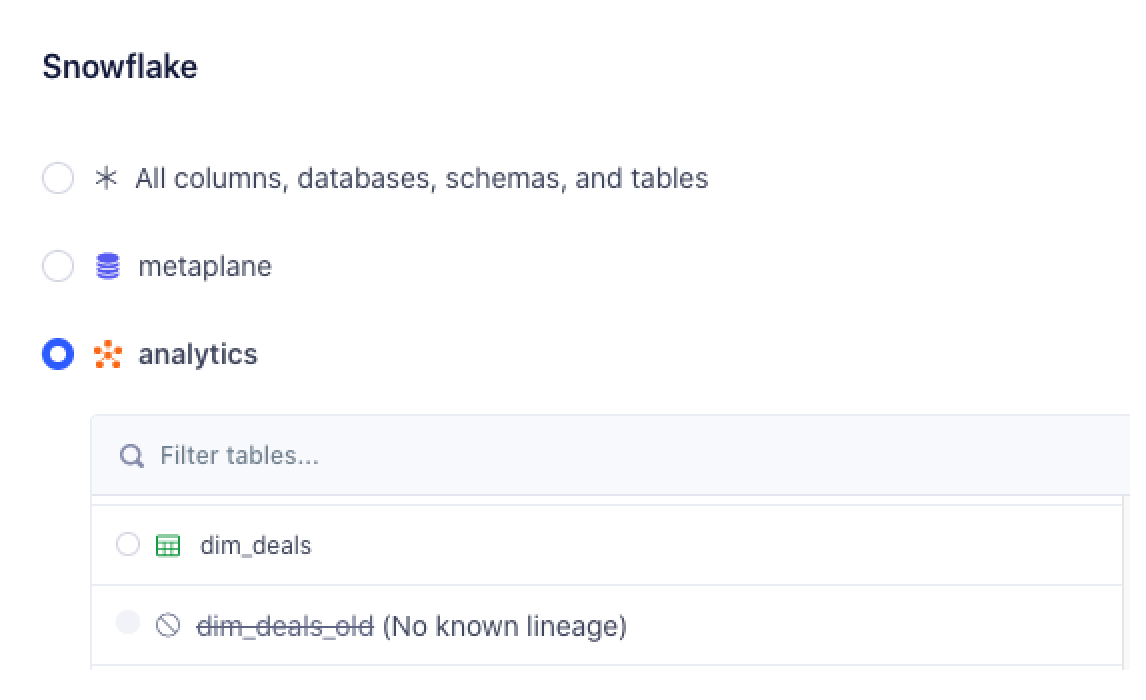Screen dimensions: 1146x700
Task: Choose the metaplane radio button
Action: (58, 267)
